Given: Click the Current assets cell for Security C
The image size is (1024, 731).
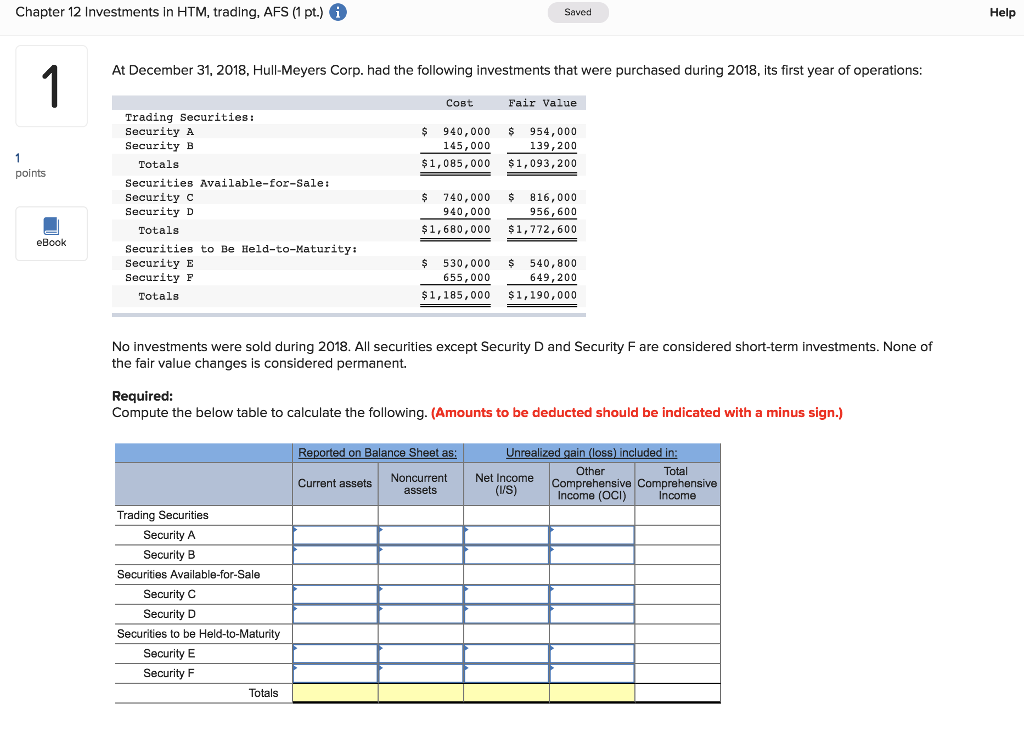Looking at the screenshot, I should click(x=335, y=594).
